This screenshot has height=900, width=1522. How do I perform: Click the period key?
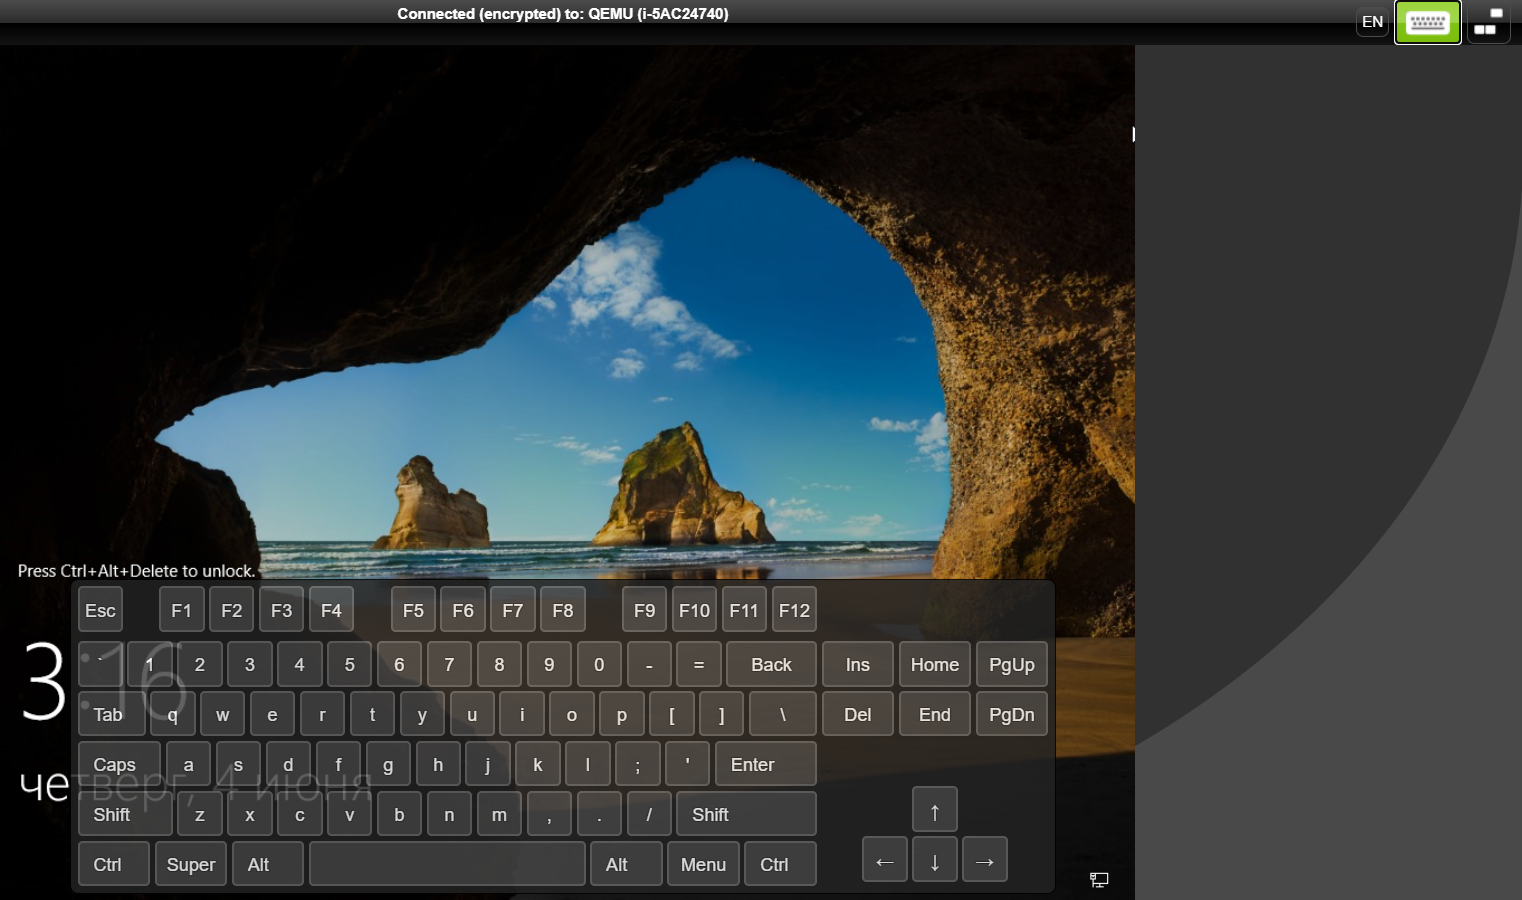click(599, 814)
